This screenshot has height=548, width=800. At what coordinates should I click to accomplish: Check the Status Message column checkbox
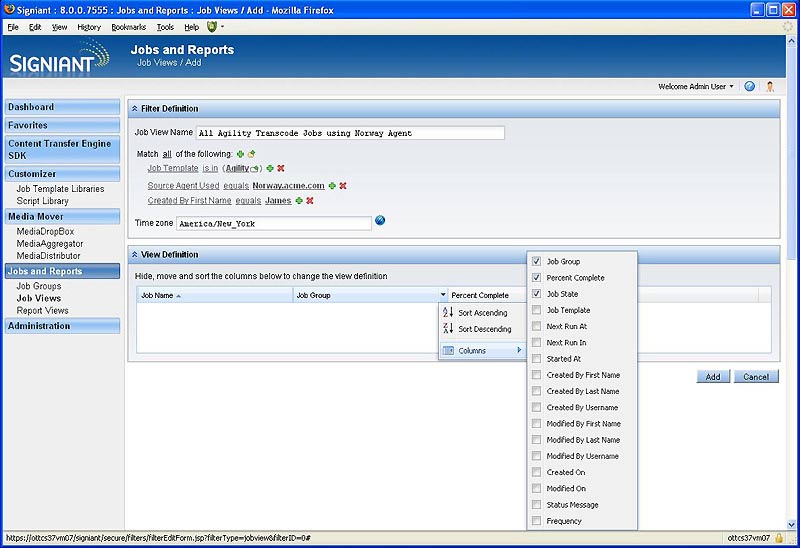click(x=537, y=505)
